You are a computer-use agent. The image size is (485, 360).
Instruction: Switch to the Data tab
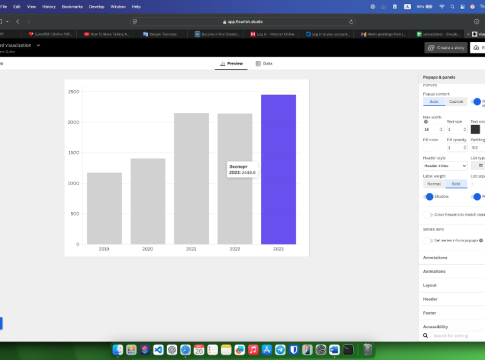tap(264, 63)
